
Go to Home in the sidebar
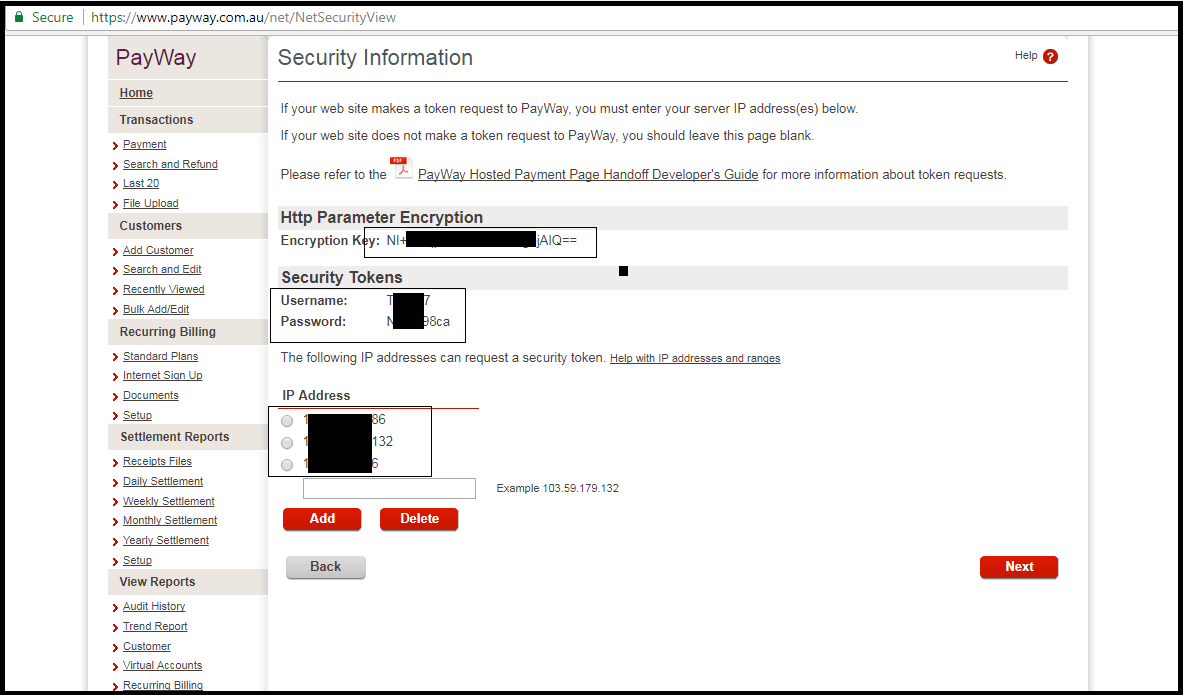coord(136,92)
